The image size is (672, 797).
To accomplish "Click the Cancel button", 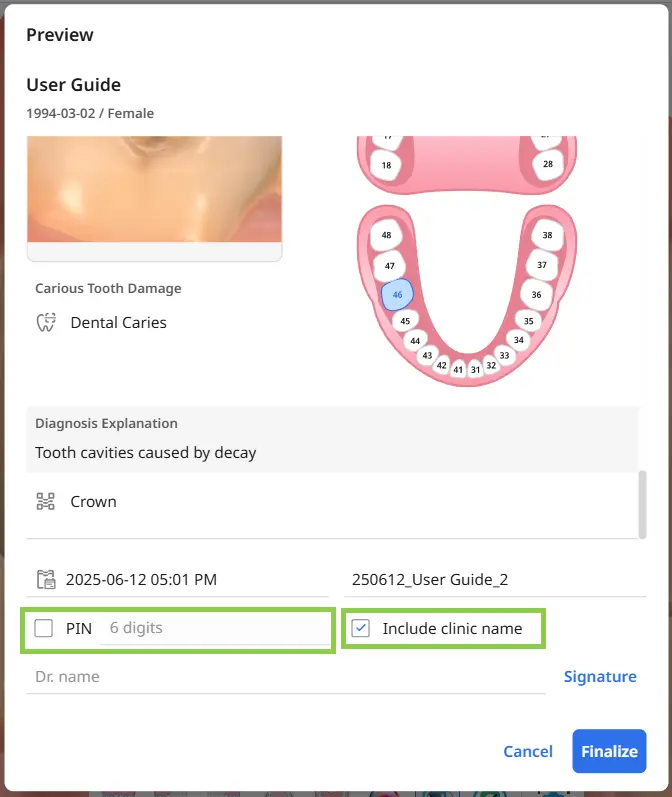I will coord(528,751).
